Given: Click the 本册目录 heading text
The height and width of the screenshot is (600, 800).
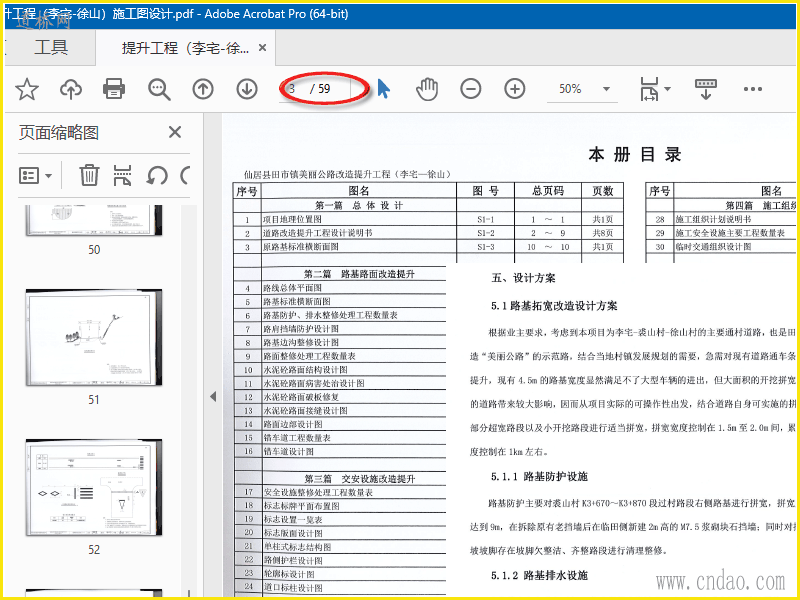Looking at the screenshot, I should tap(635, 154).
